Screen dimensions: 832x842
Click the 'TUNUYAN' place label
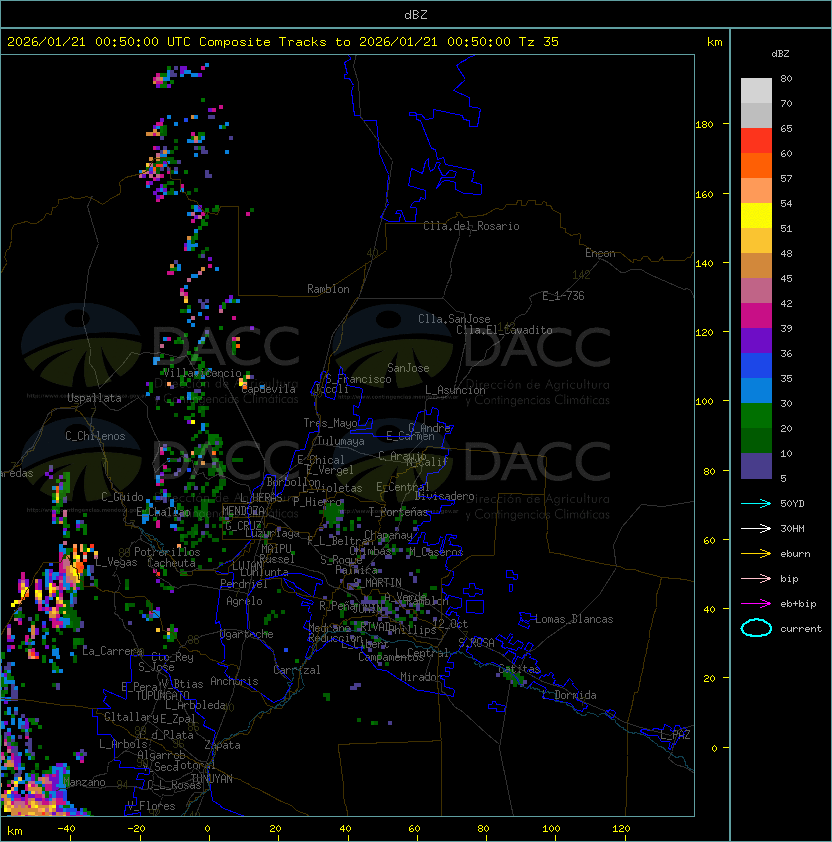click(212, 779)
